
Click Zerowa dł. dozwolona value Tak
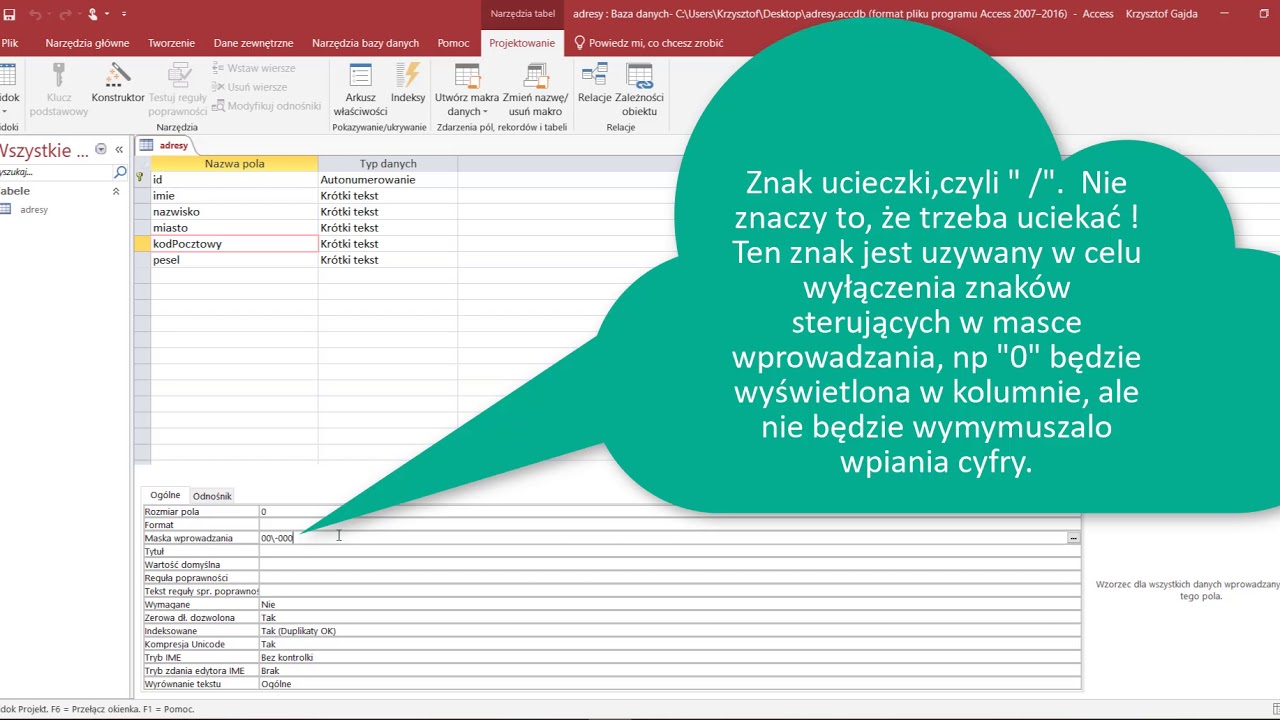tap(669, 618)
